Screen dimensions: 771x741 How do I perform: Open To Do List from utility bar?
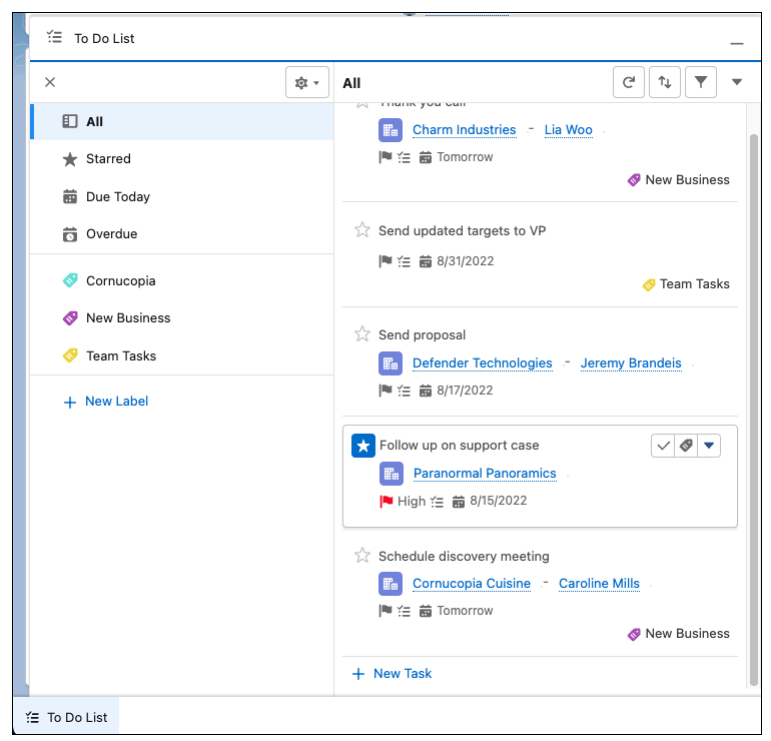[67, 717]
